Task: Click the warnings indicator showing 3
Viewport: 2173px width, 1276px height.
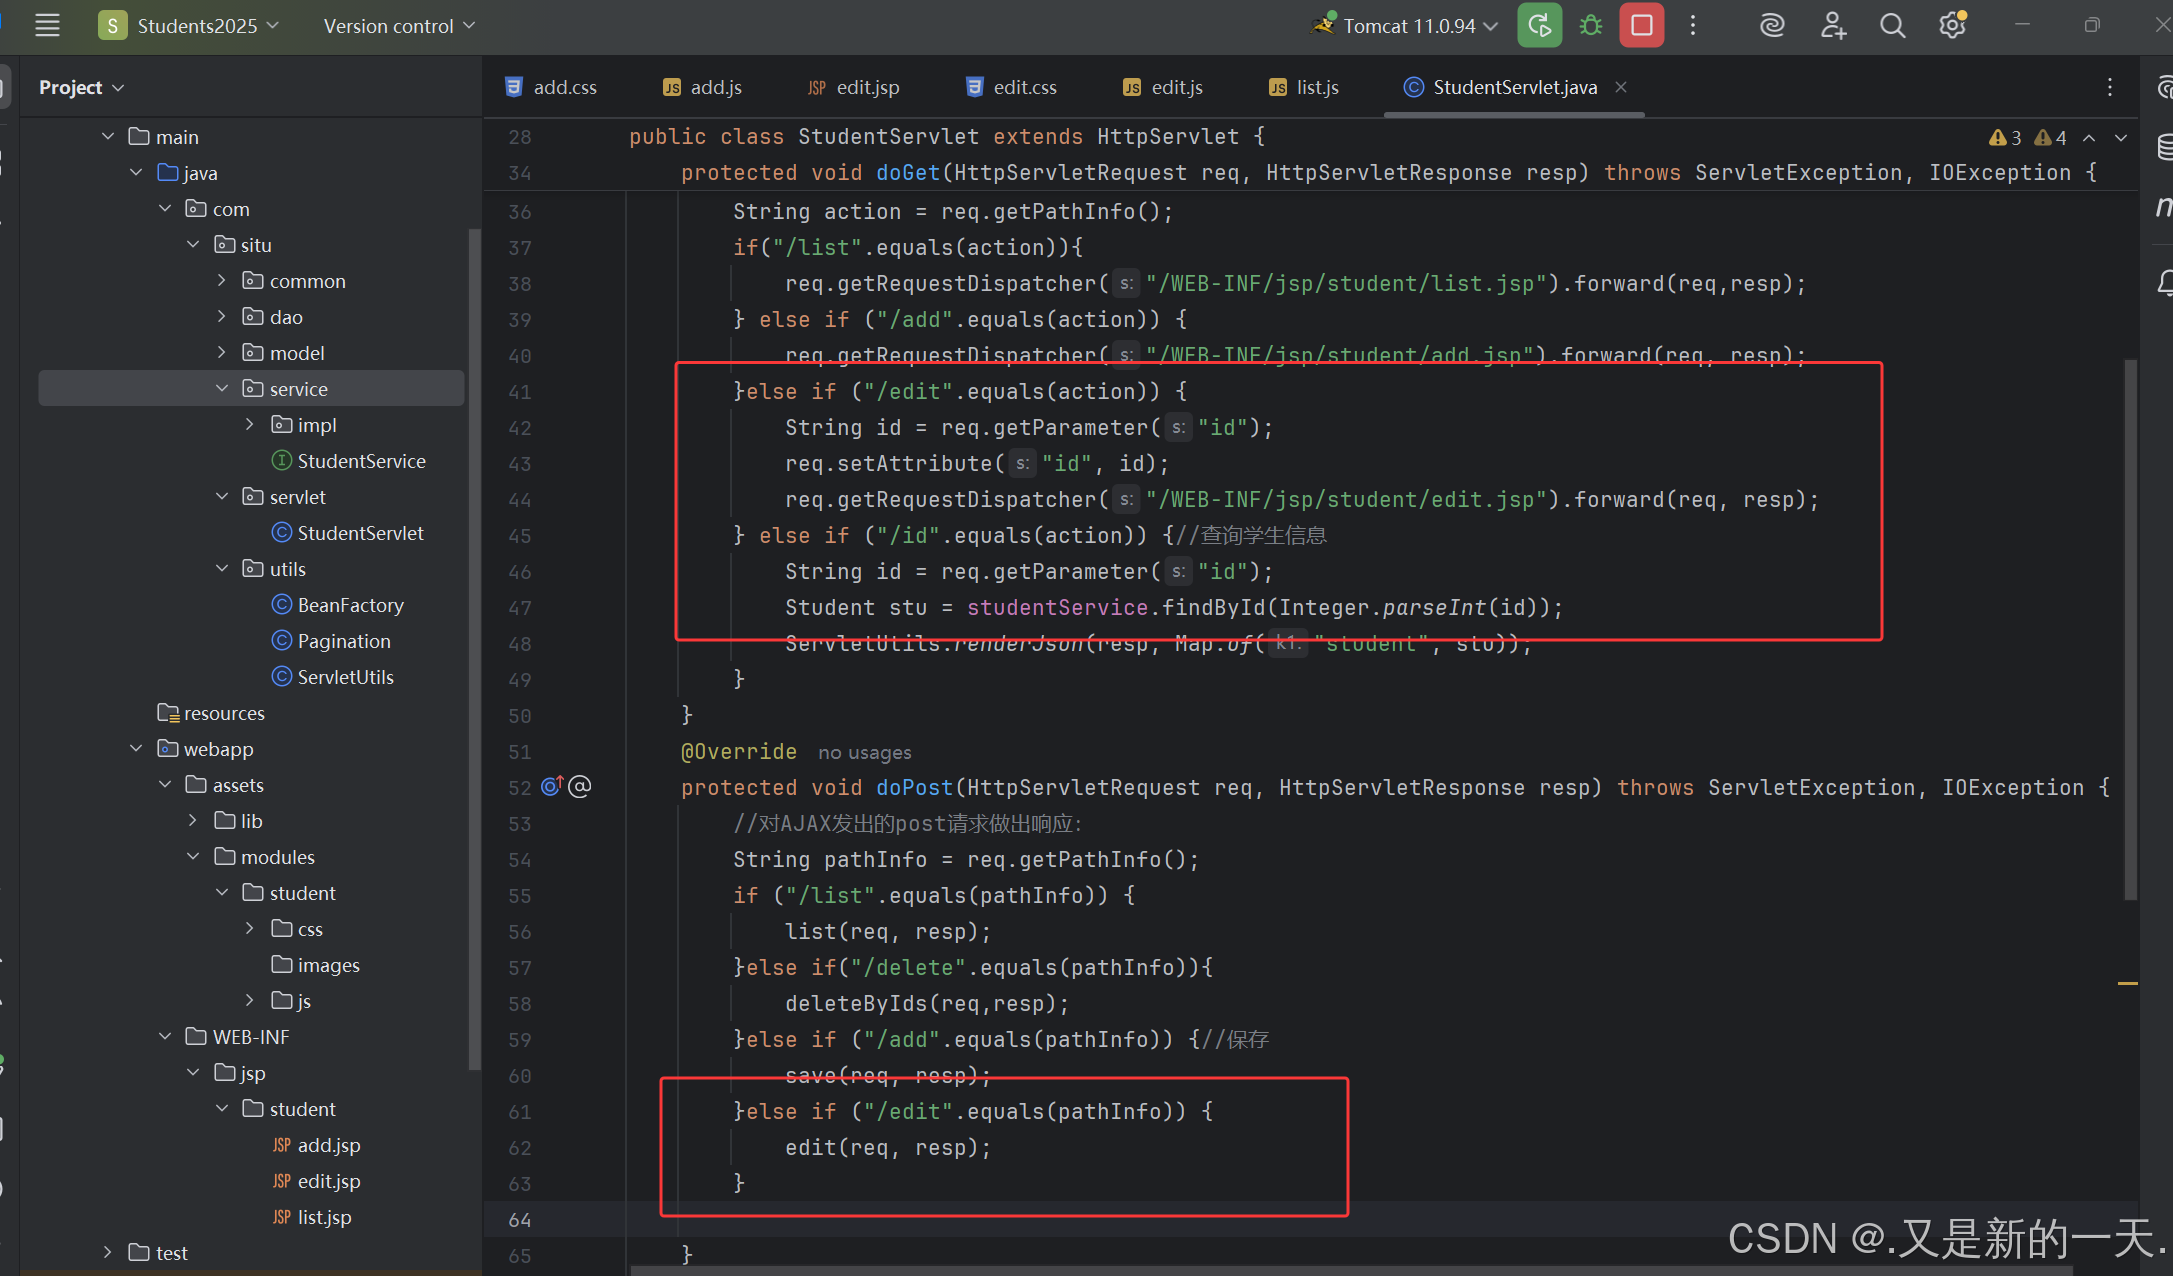Action: 2005,137
